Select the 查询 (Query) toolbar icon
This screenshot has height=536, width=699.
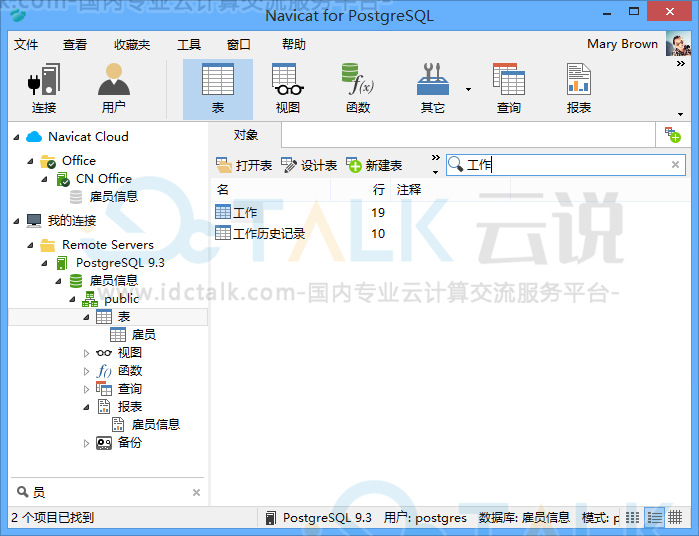(509, 89)
